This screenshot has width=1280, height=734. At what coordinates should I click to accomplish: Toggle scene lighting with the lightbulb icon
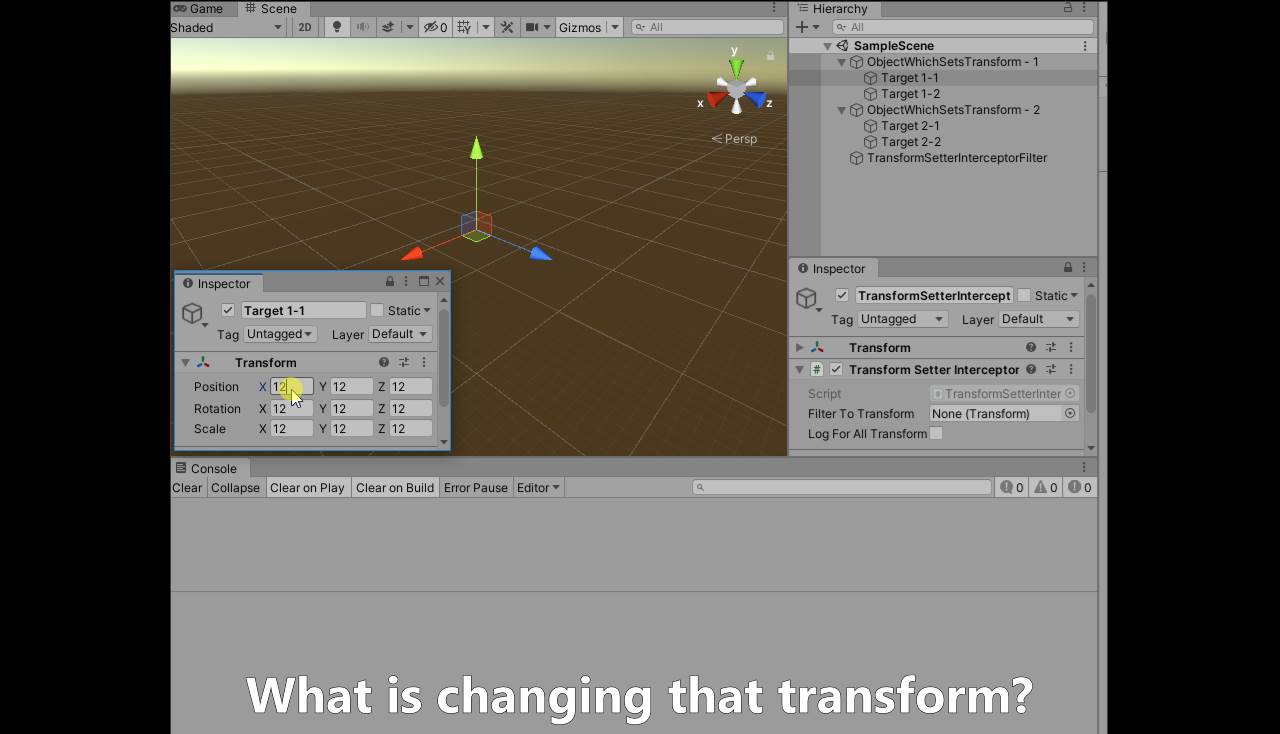[x=336, y=27]
